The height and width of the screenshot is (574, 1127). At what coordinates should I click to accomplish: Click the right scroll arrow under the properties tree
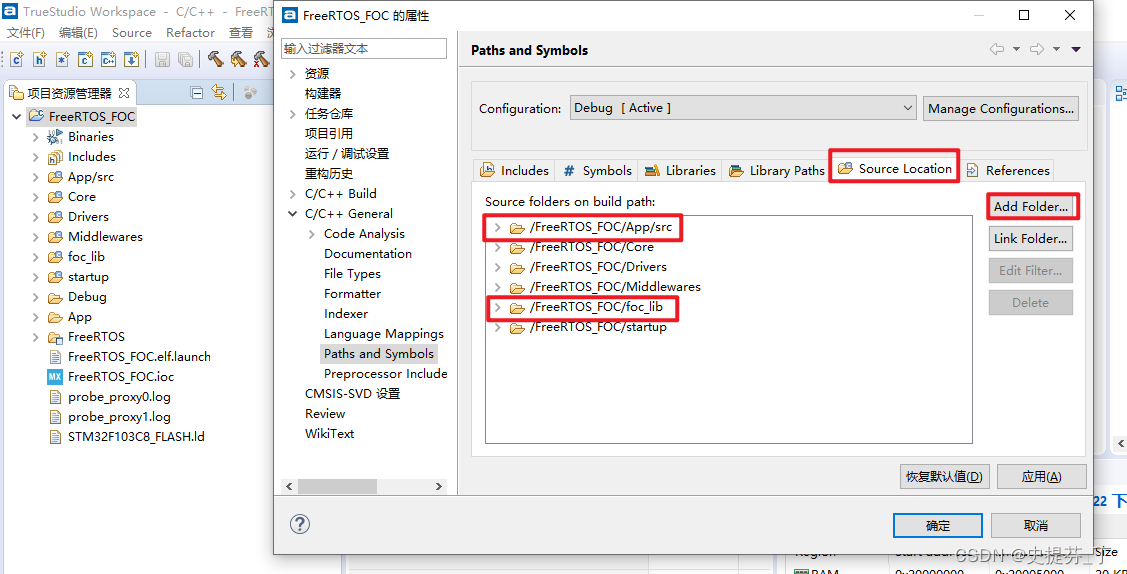(438, 486)
